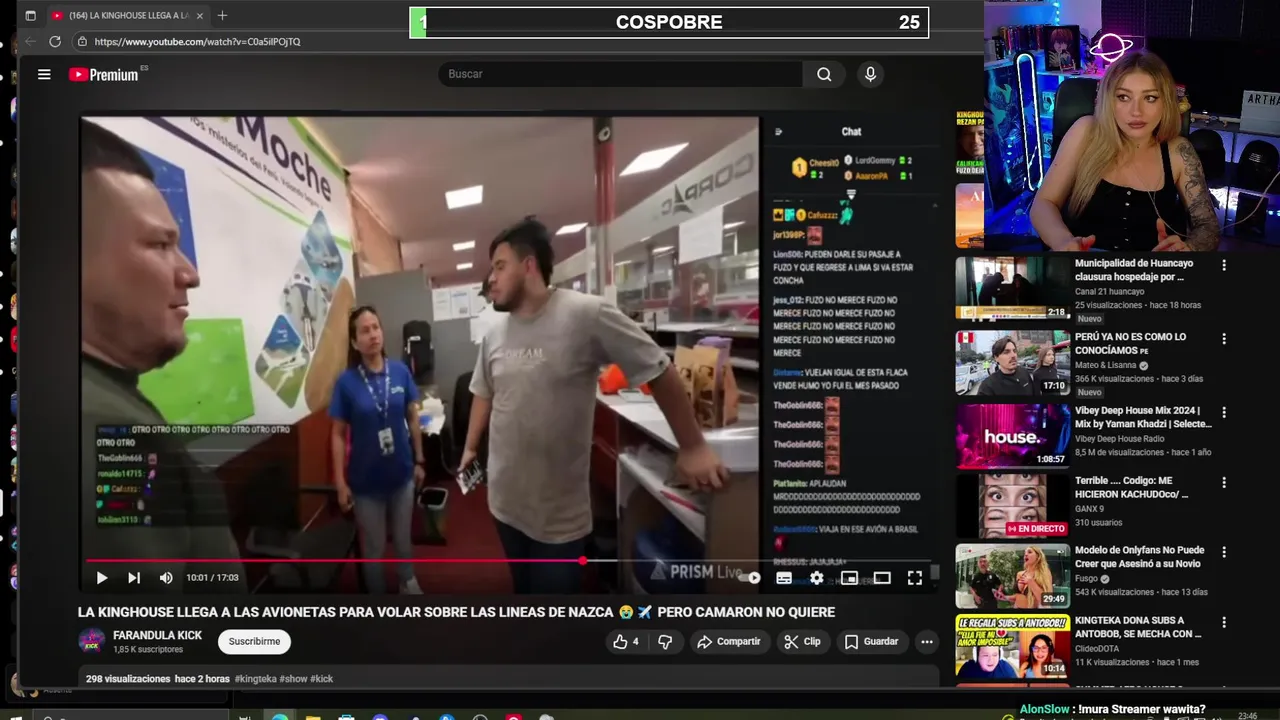Save the video with Guardar
Screen dimensions: 1280x720
coord(871,642)
